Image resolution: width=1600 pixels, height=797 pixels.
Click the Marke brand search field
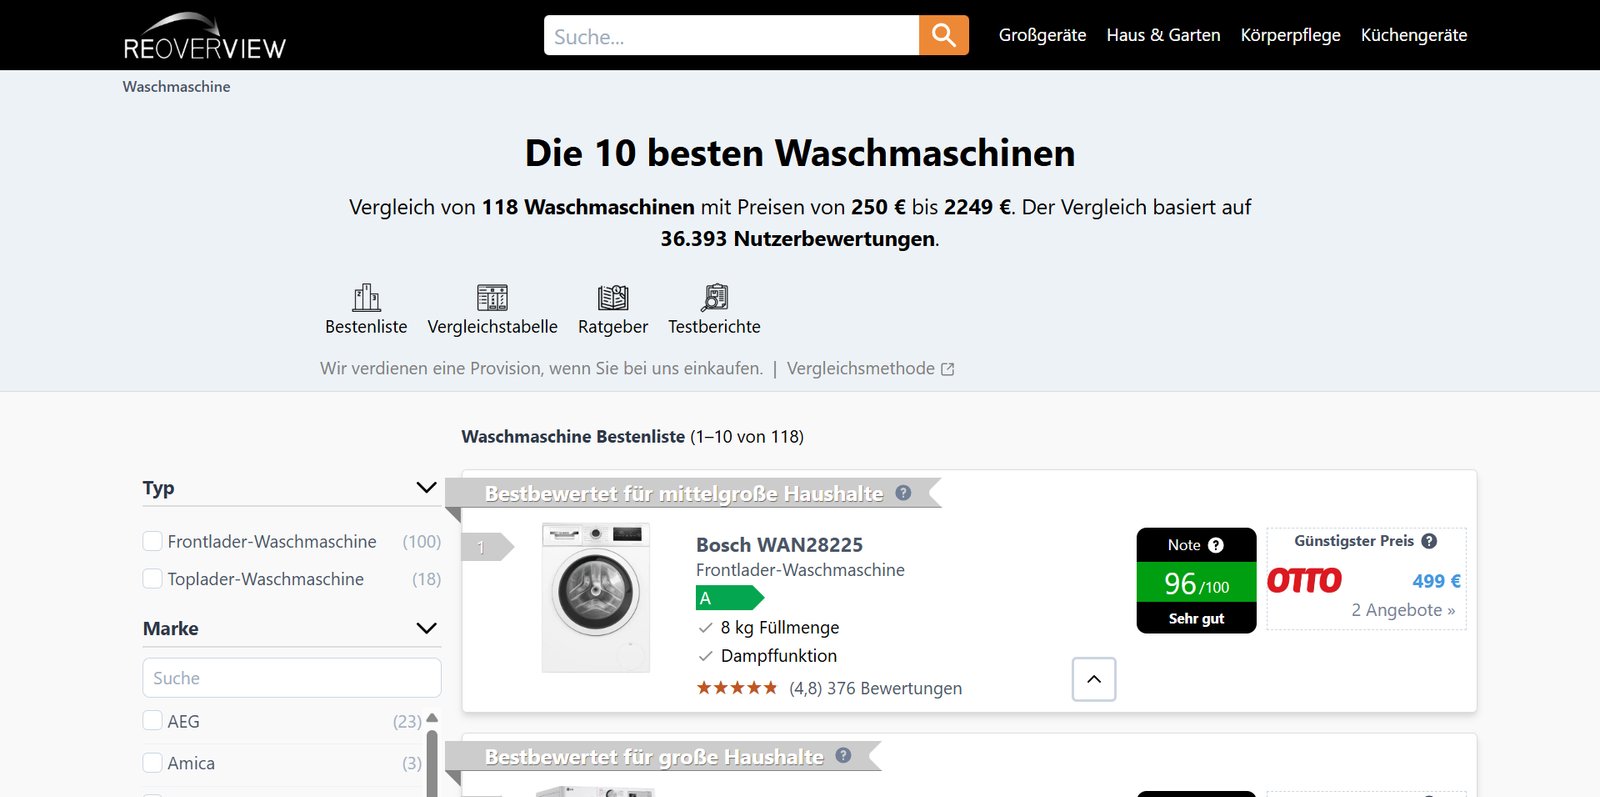[292, 678]
